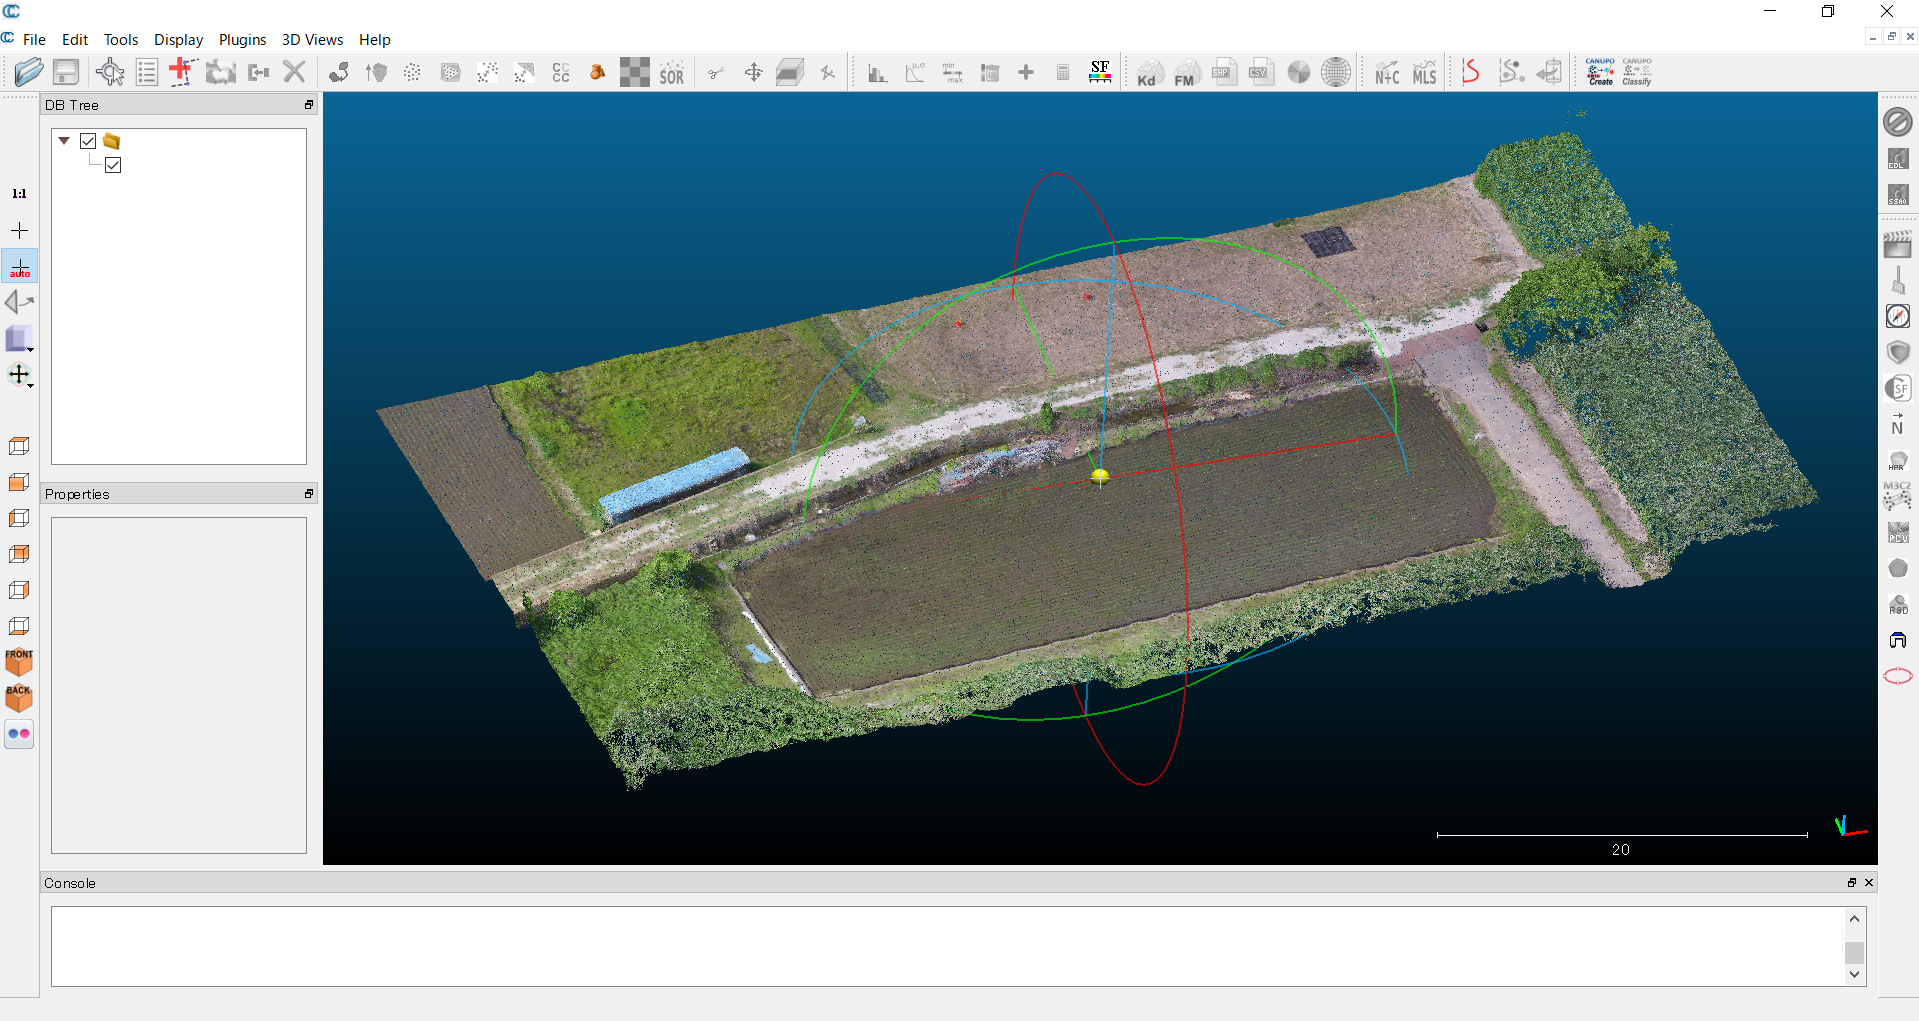Click the CANUPO Classify plugin icon

[x=1637, y=72]
